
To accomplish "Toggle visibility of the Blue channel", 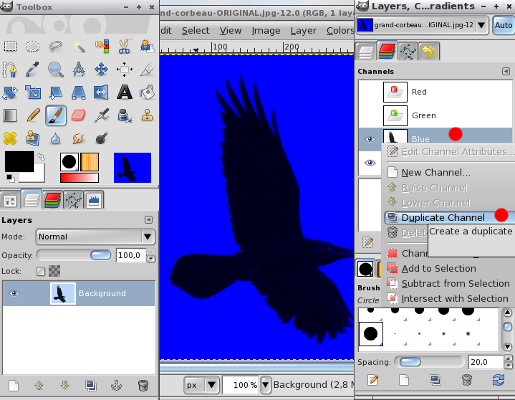I will [x=370, y=139].
